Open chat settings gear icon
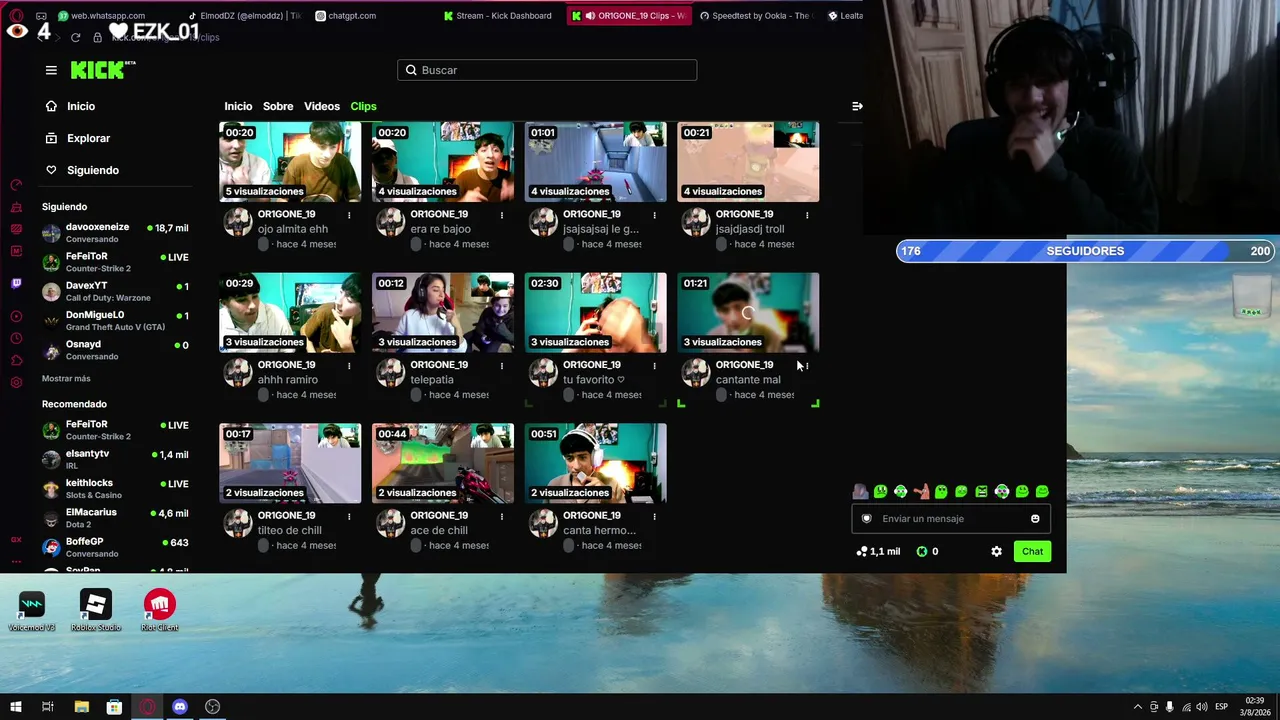 (x=996, y=551)
